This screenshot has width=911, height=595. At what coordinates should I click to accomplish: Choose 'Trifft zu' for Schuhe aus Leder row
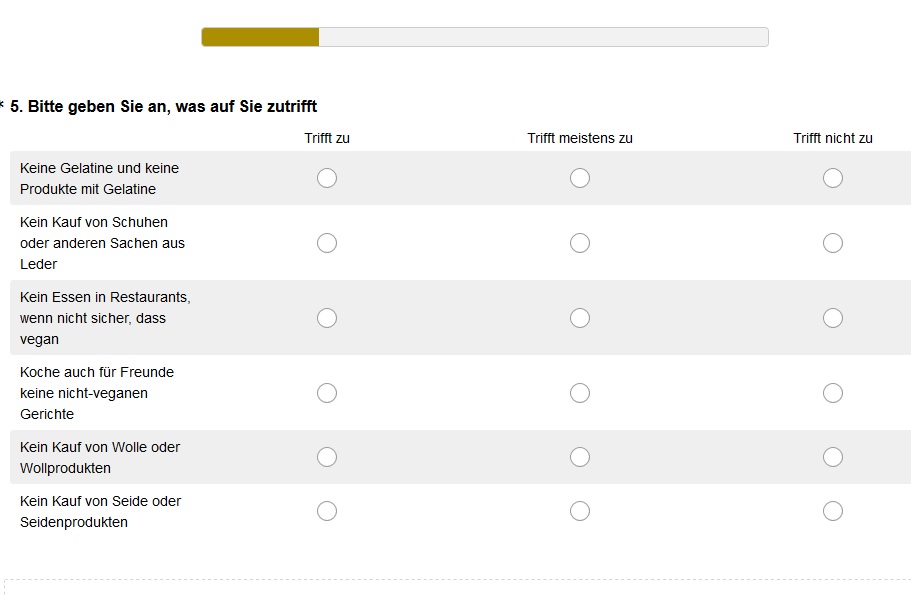coord(327,243)
